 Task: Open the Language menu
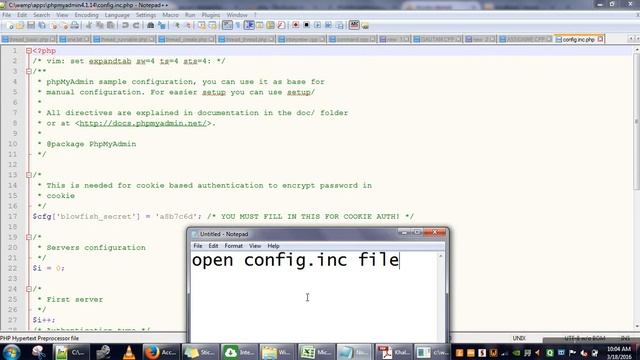(117, 15)
